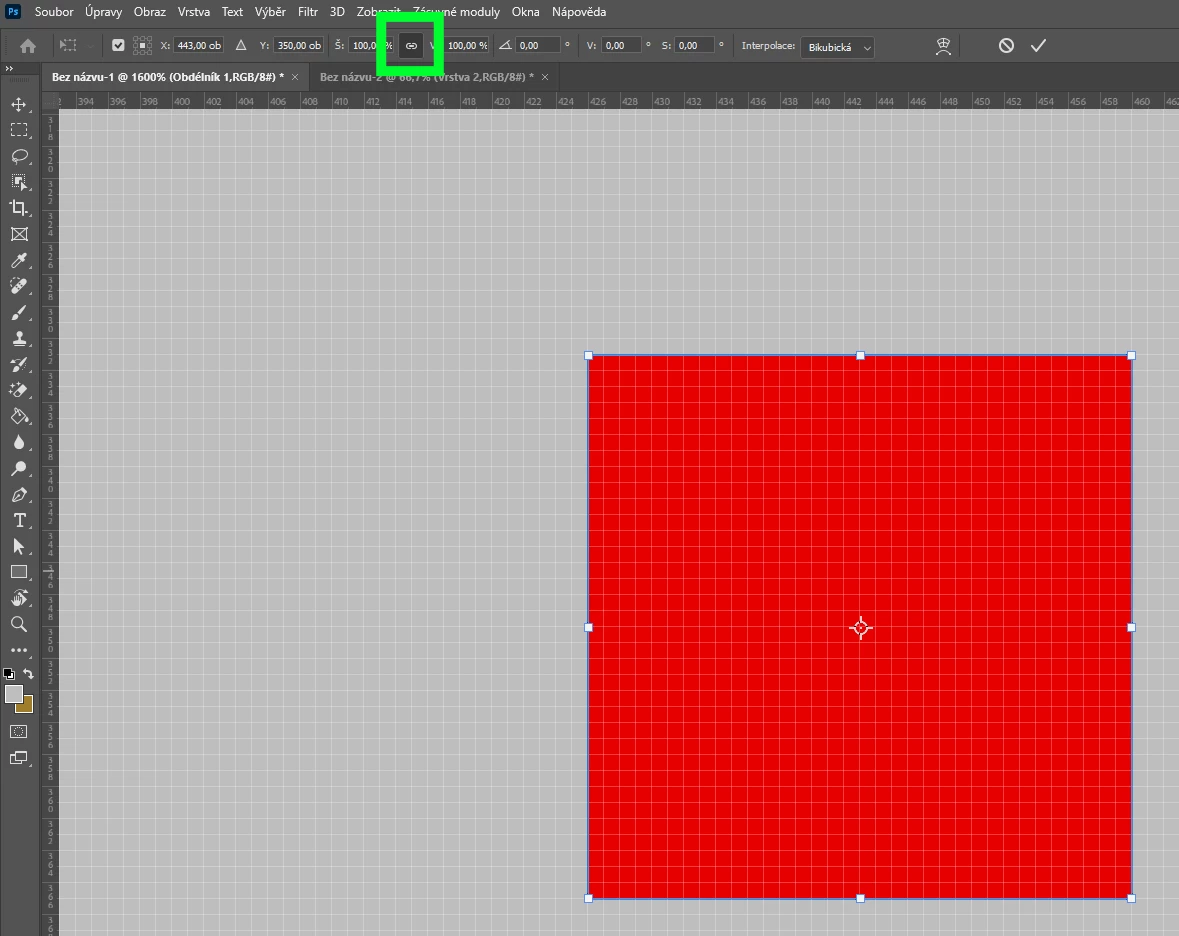1179x936 pixels.
Task: Select the Dodge tool
Action: click(x=19, y=468)
